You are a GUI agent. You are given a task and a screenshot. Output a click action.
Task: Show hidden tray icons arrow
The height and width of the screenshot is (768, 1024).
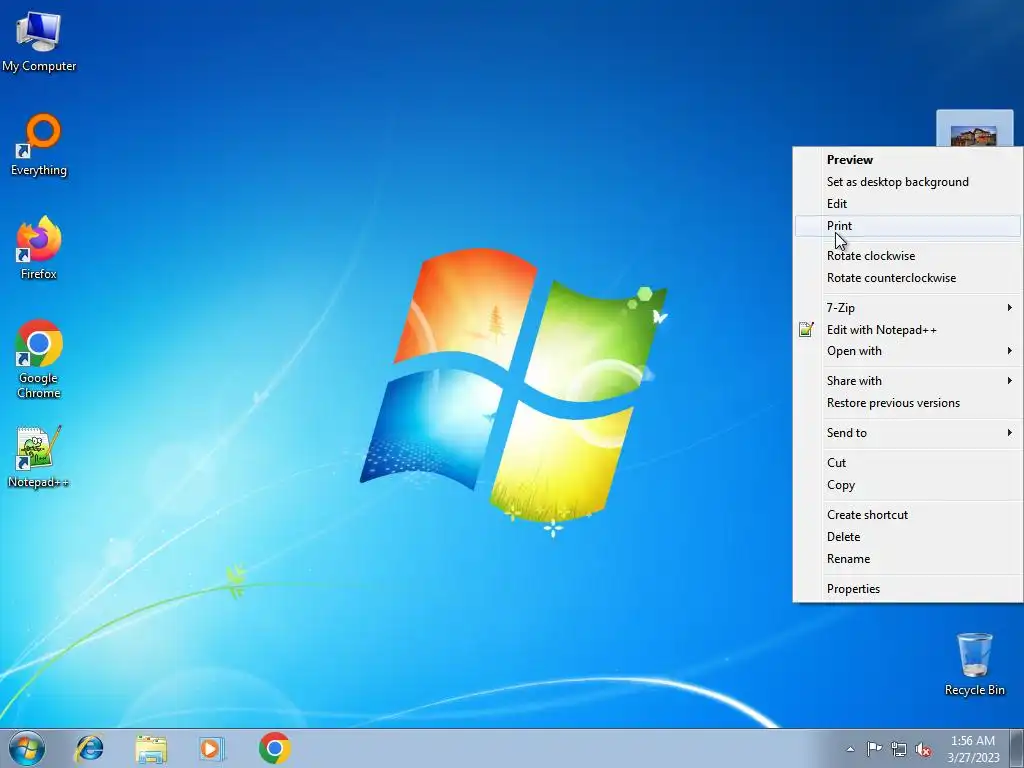850,749
